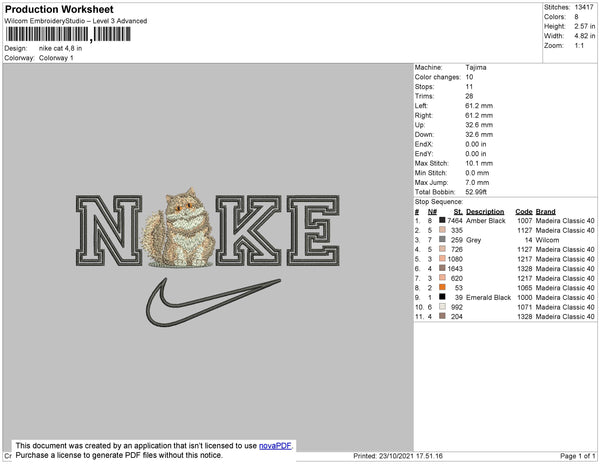The width and height of the screenshot is (600, 464).
Task: Click the Zoom value 1:1
Action: click(x=579, y=46)
